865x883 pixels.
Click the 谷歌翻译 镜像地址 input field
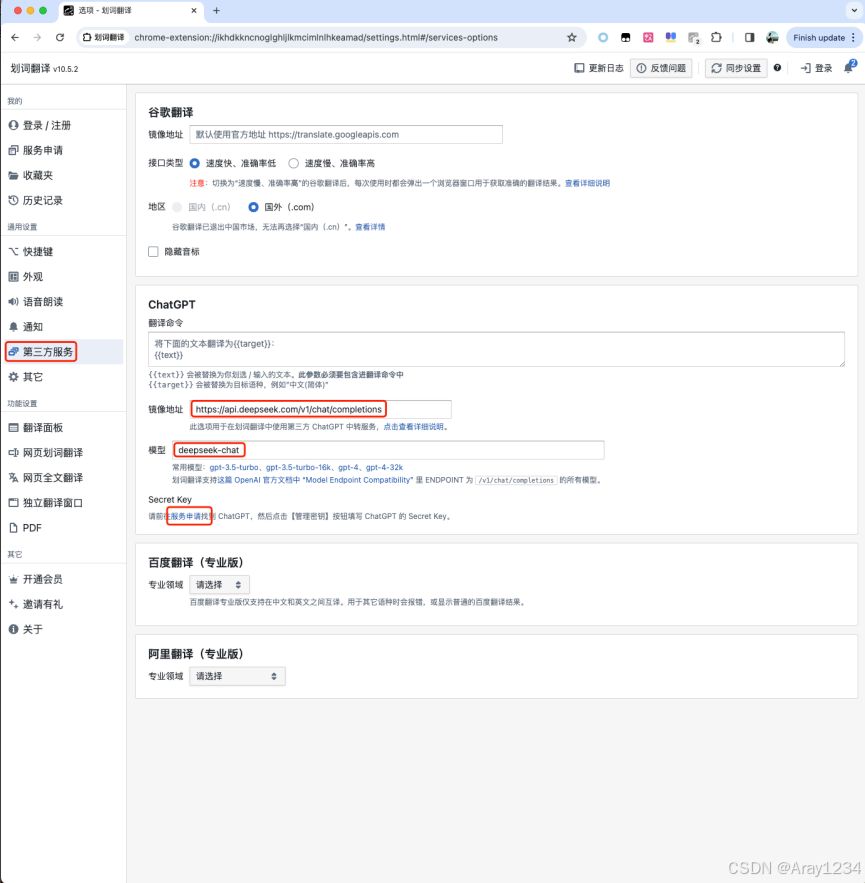(346, 135)
